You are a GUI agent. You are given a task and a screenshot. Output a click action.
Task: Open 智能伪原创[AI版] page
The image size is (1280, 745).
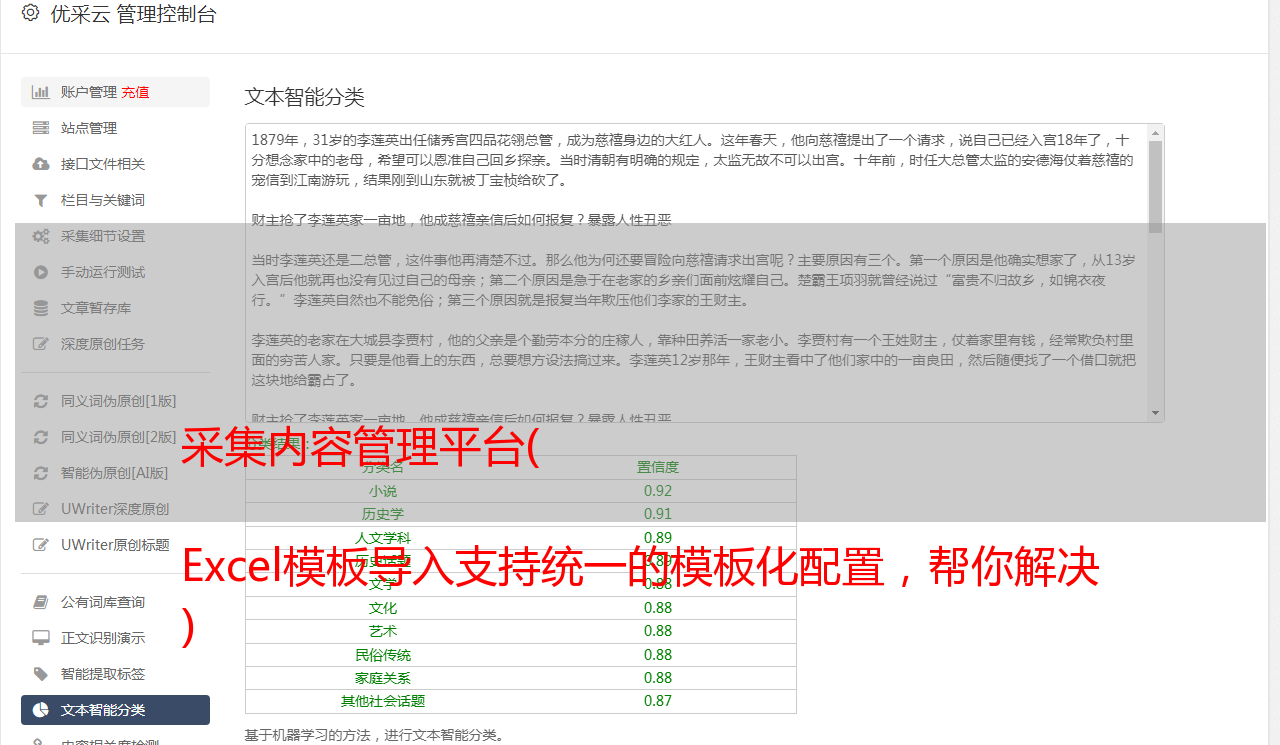115,473
